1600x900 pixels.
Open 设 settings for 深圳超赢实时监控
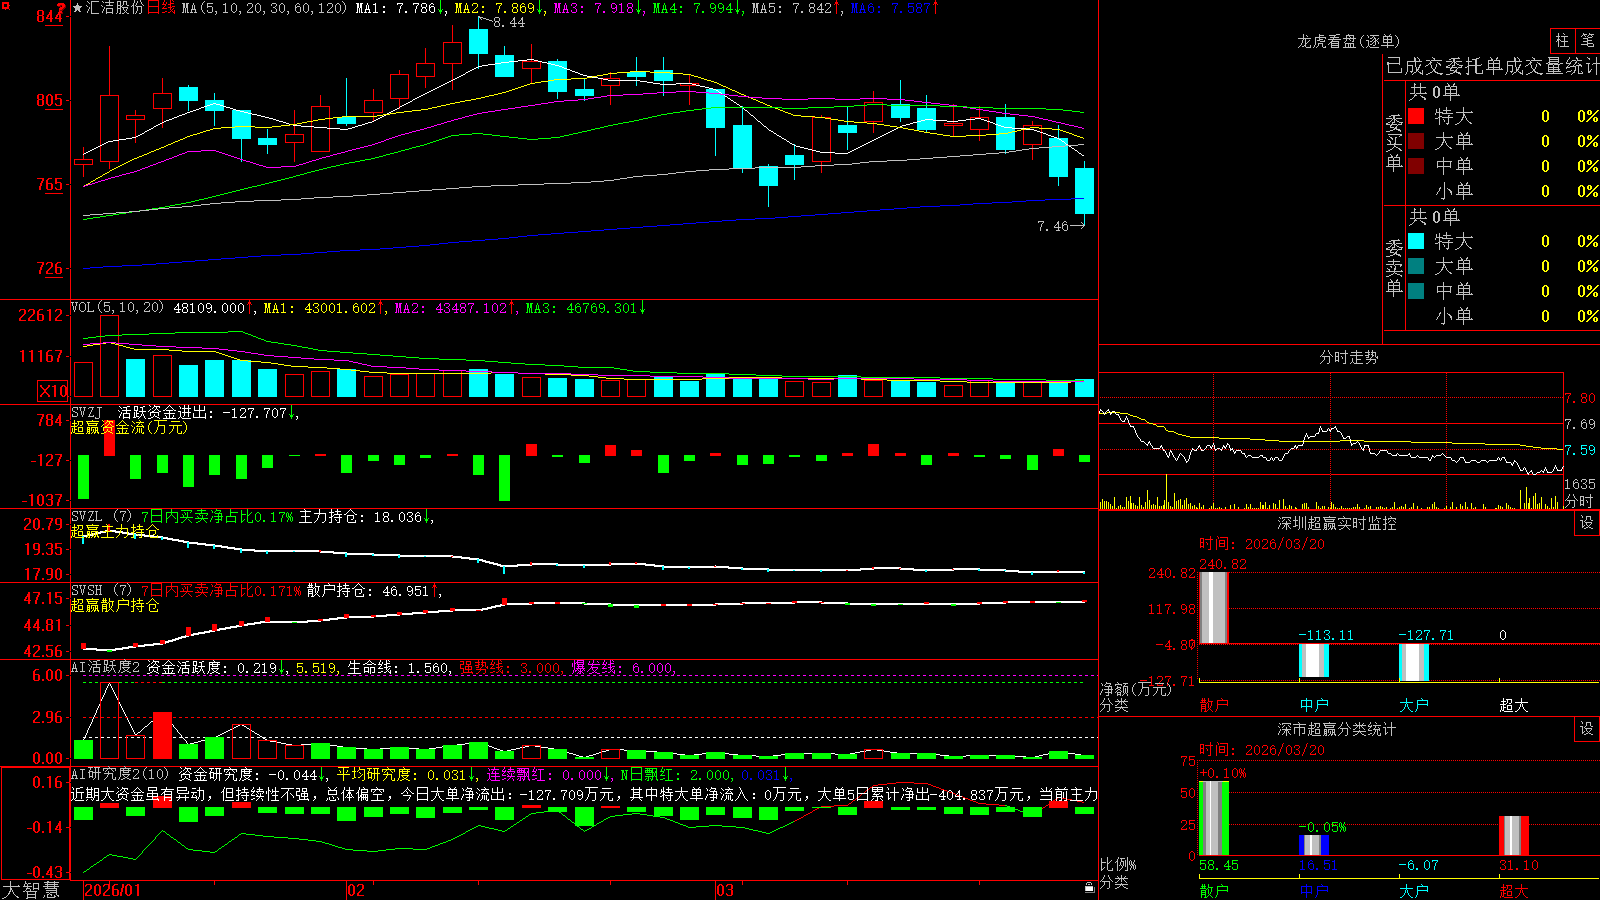1587,523
